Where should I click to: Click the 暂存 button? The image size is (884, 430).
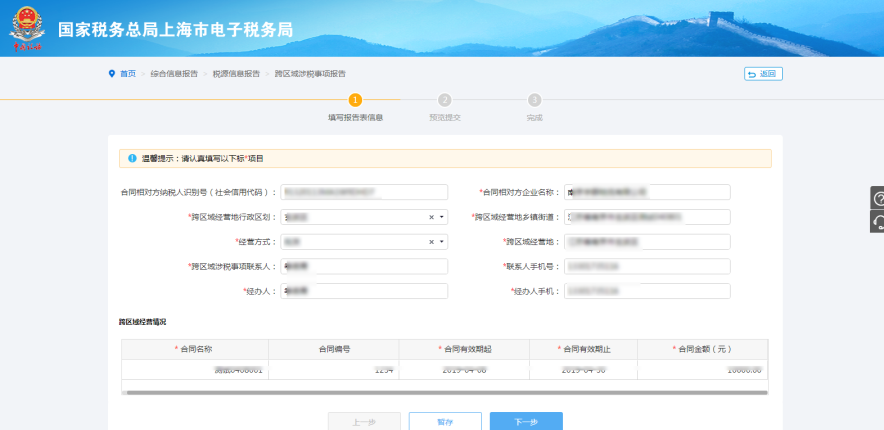point(445,422)
